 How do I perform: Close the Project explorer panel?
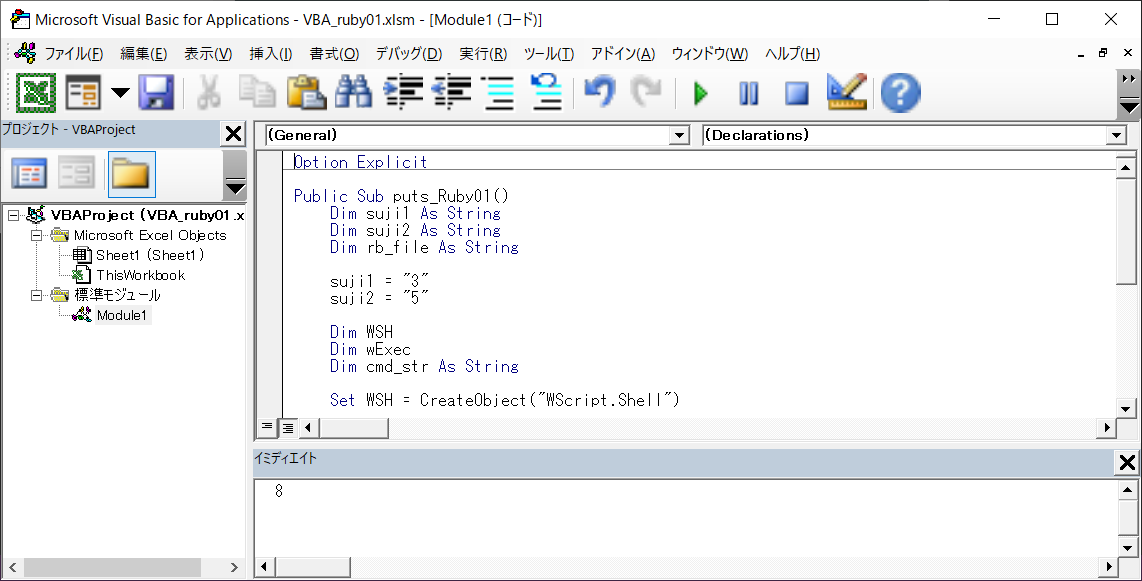(233, 133)
